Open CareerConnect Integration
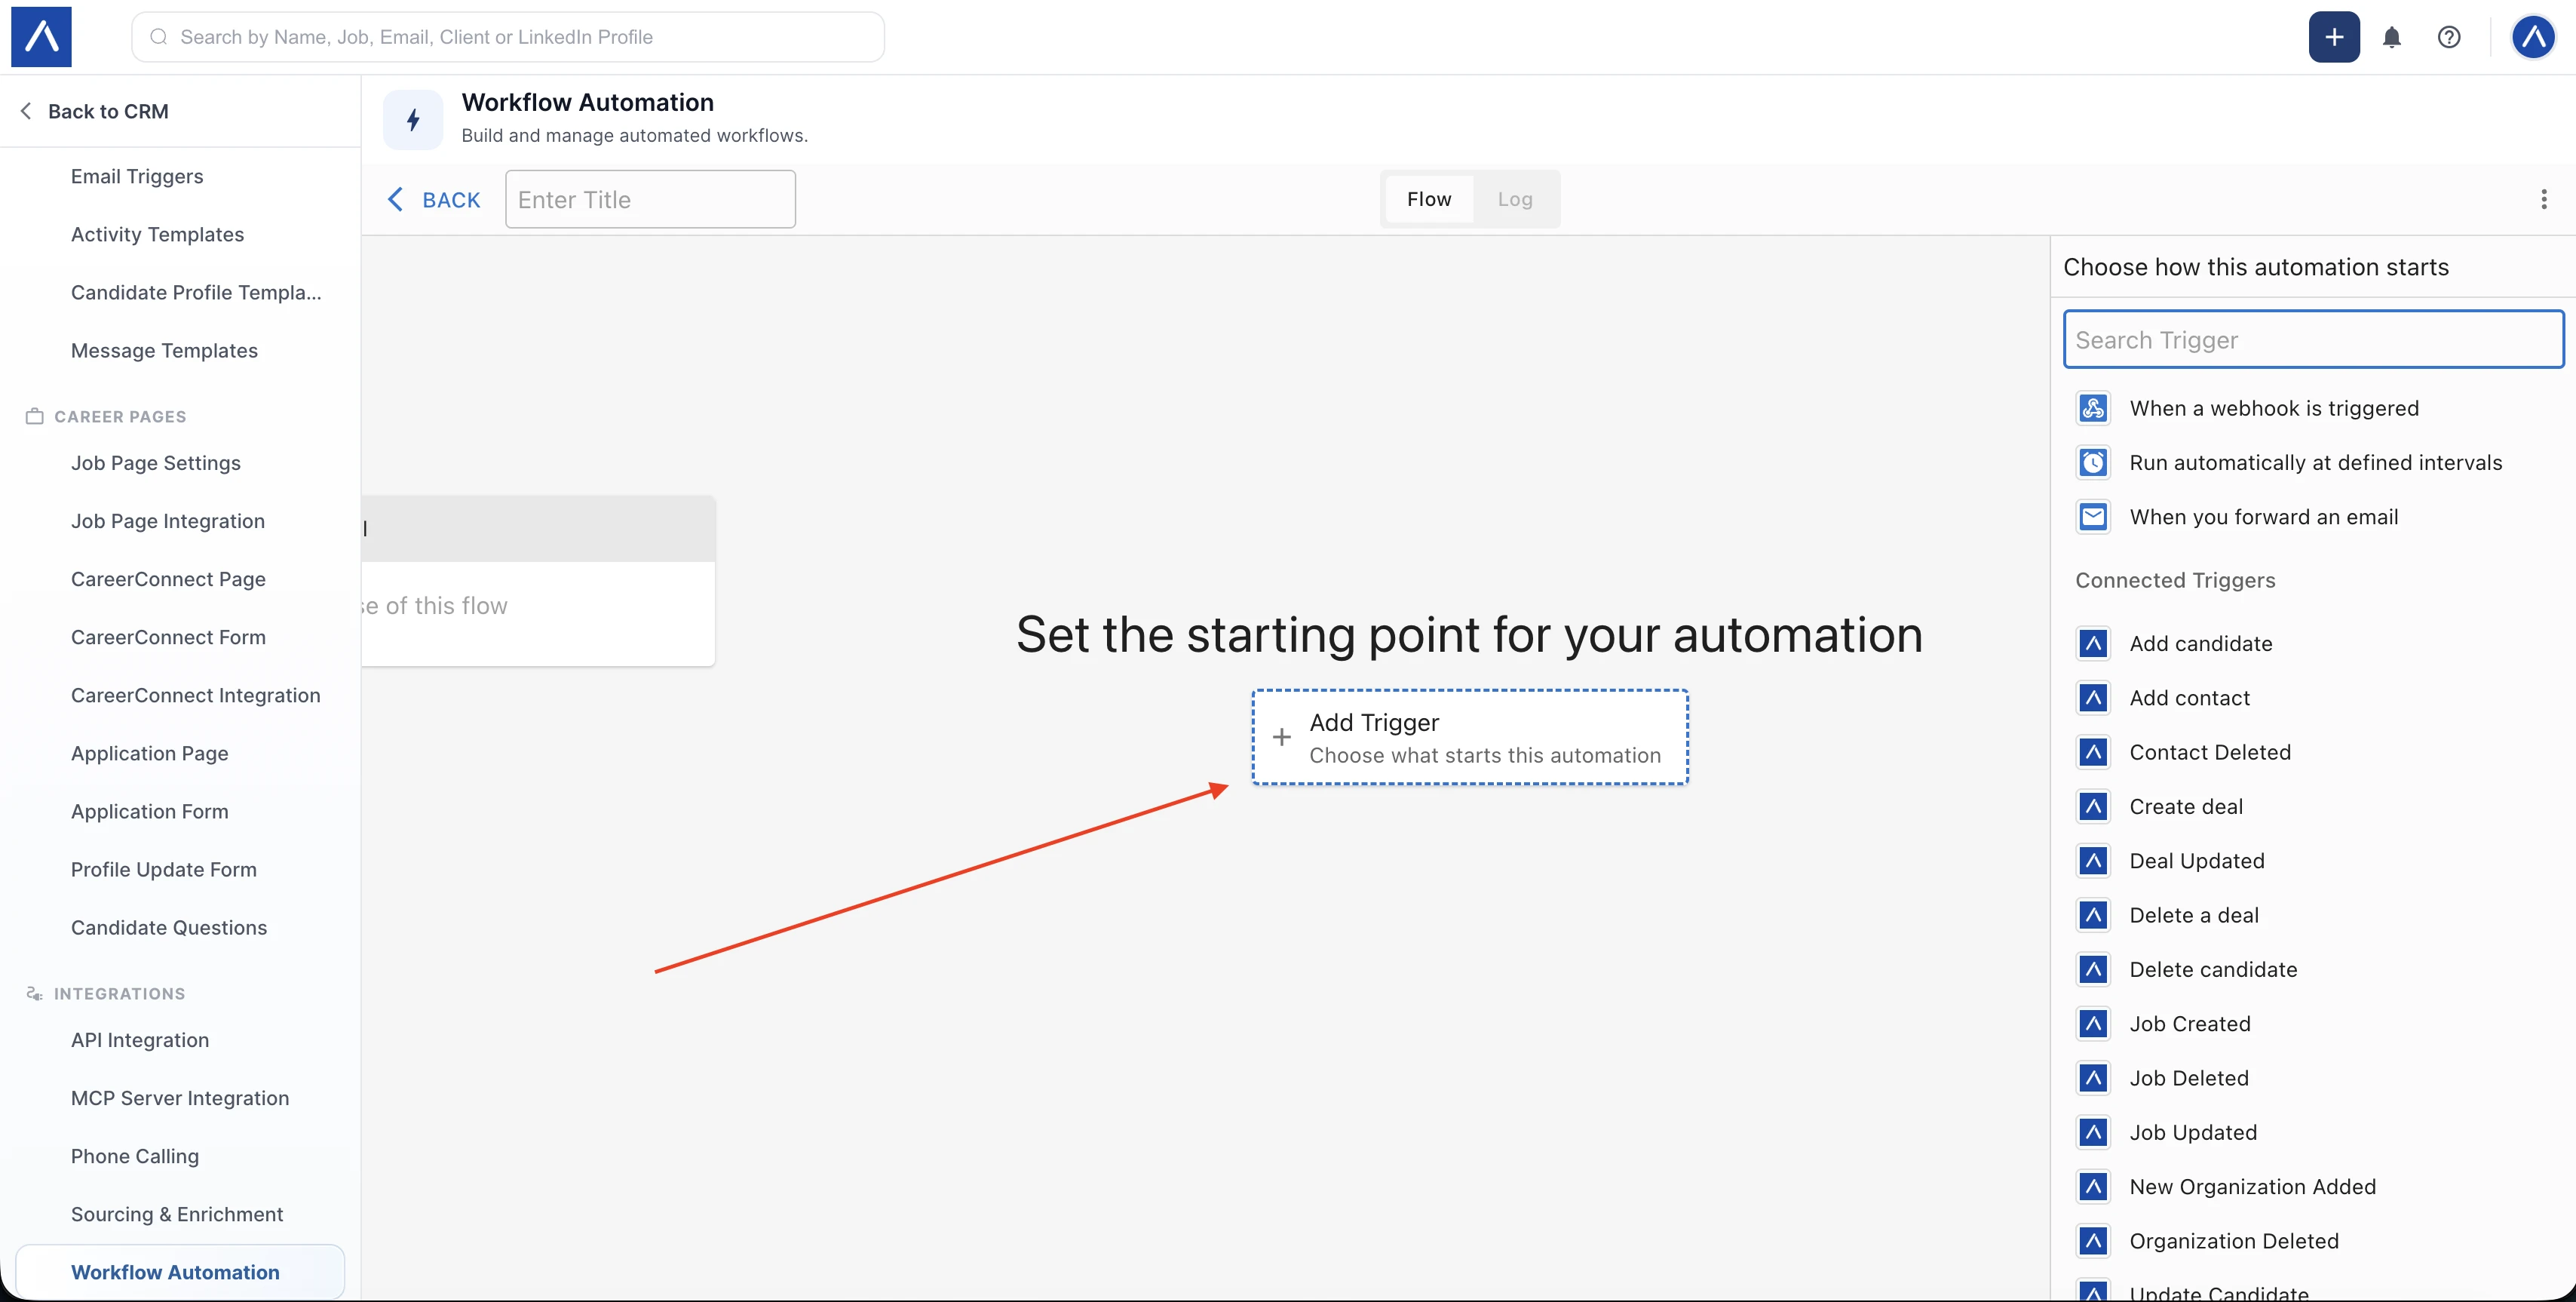The width and height of the screenshot is (2576, 1302). coord(195,695)
